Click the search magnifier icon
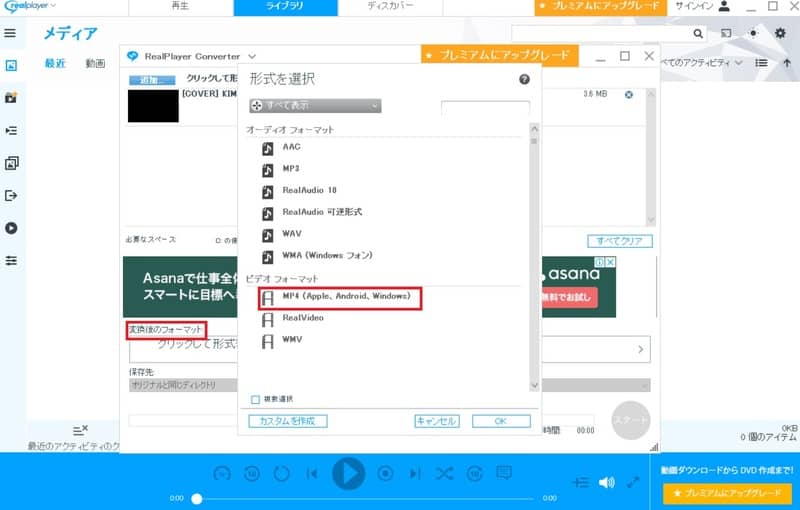The width and height of the screenshot is (800, 510). coord(698,34)
